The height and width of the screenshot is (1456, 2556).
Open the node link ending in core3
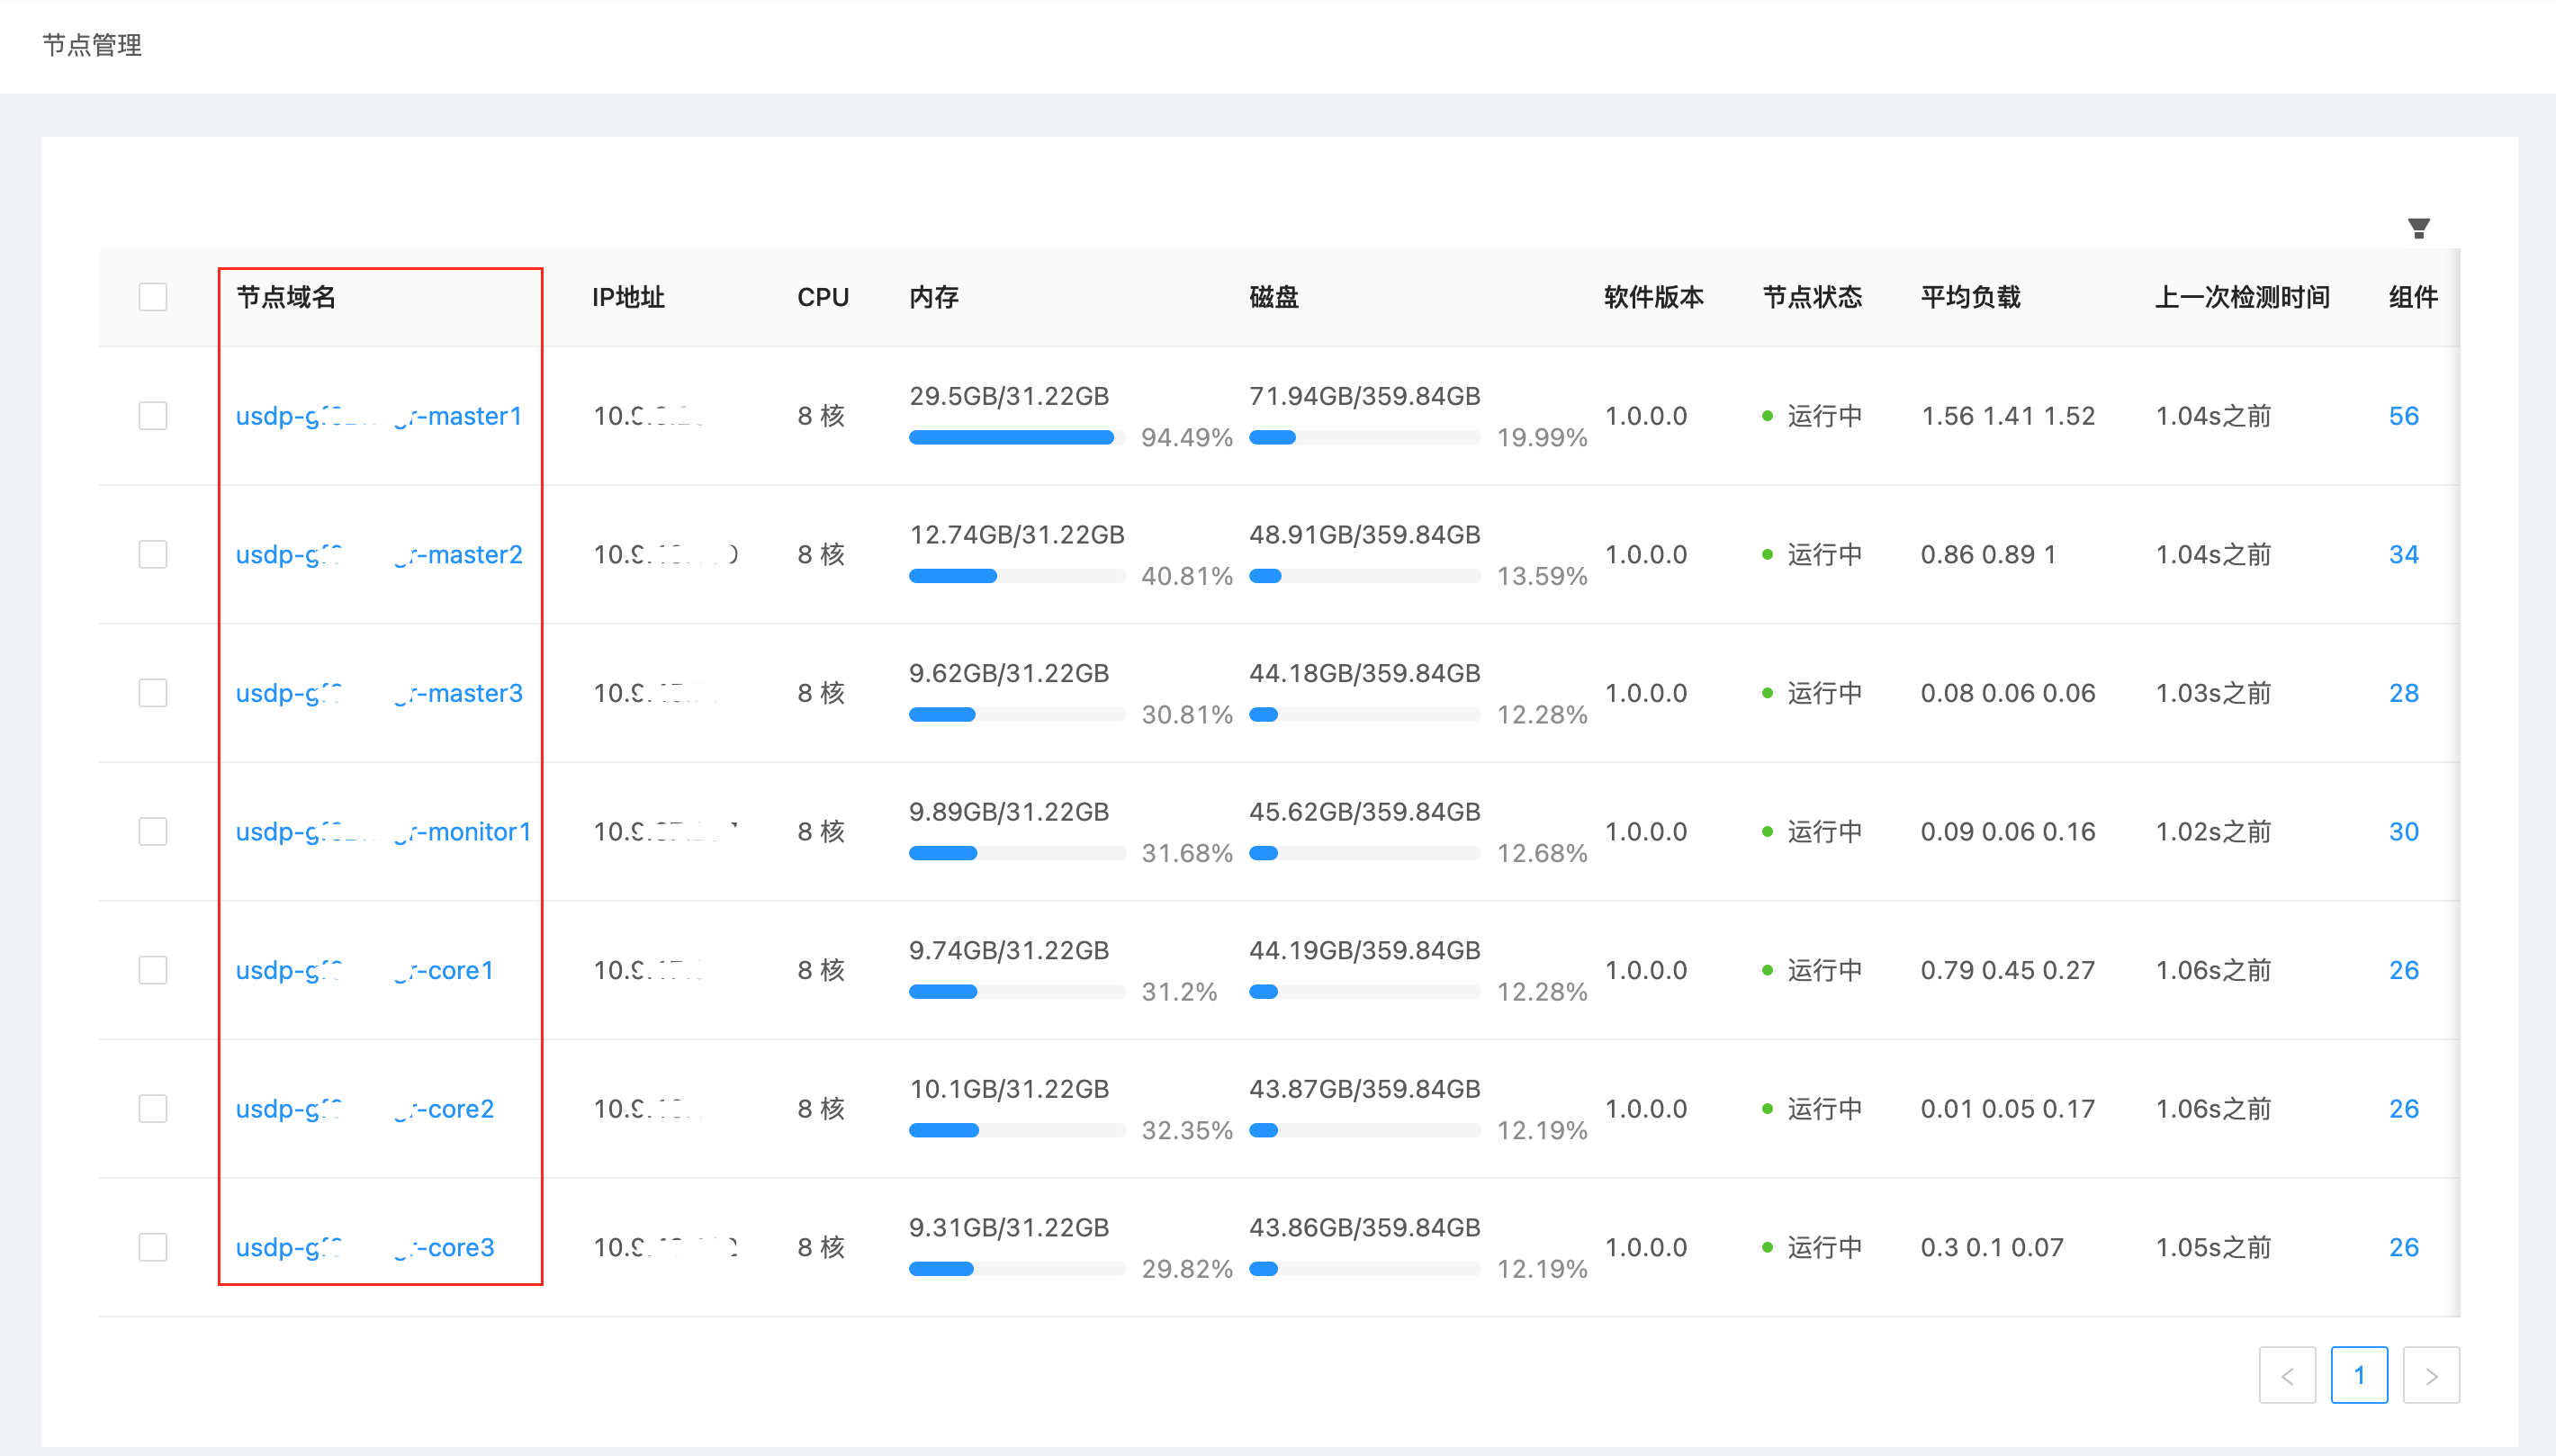365,1247
